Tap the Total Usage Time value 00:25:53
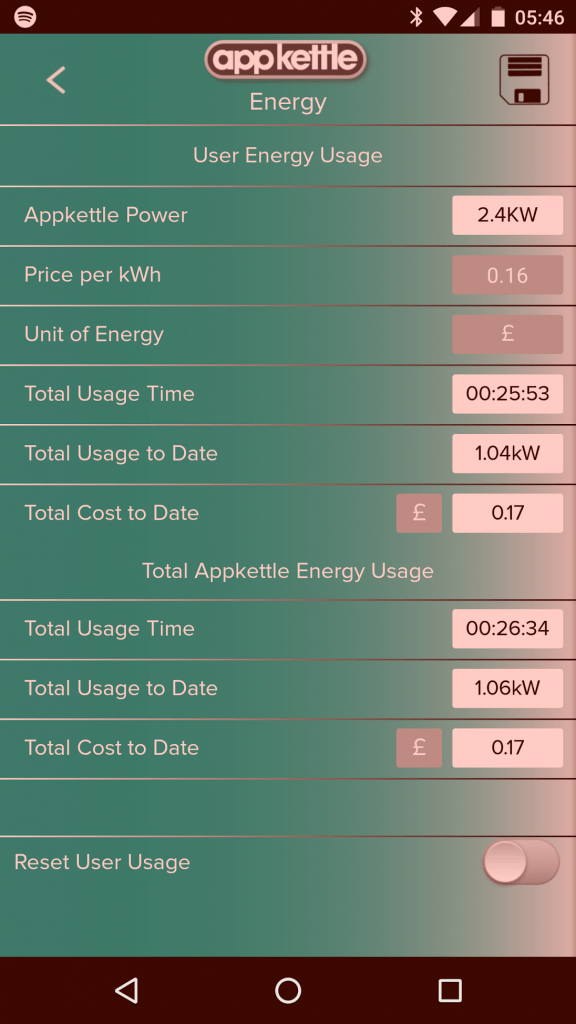576x1024 pixels. pyautogui.click(x=507, y=394)
